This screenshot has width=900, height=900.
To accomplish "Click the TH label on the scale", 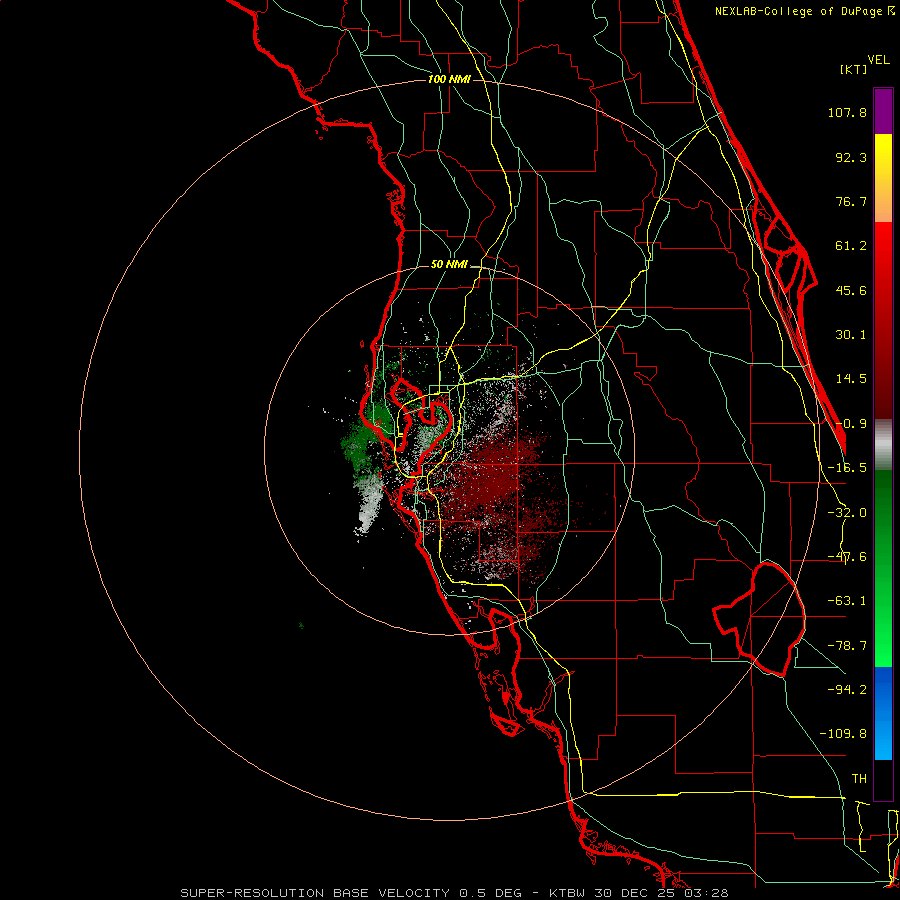I will coord(859,779).
